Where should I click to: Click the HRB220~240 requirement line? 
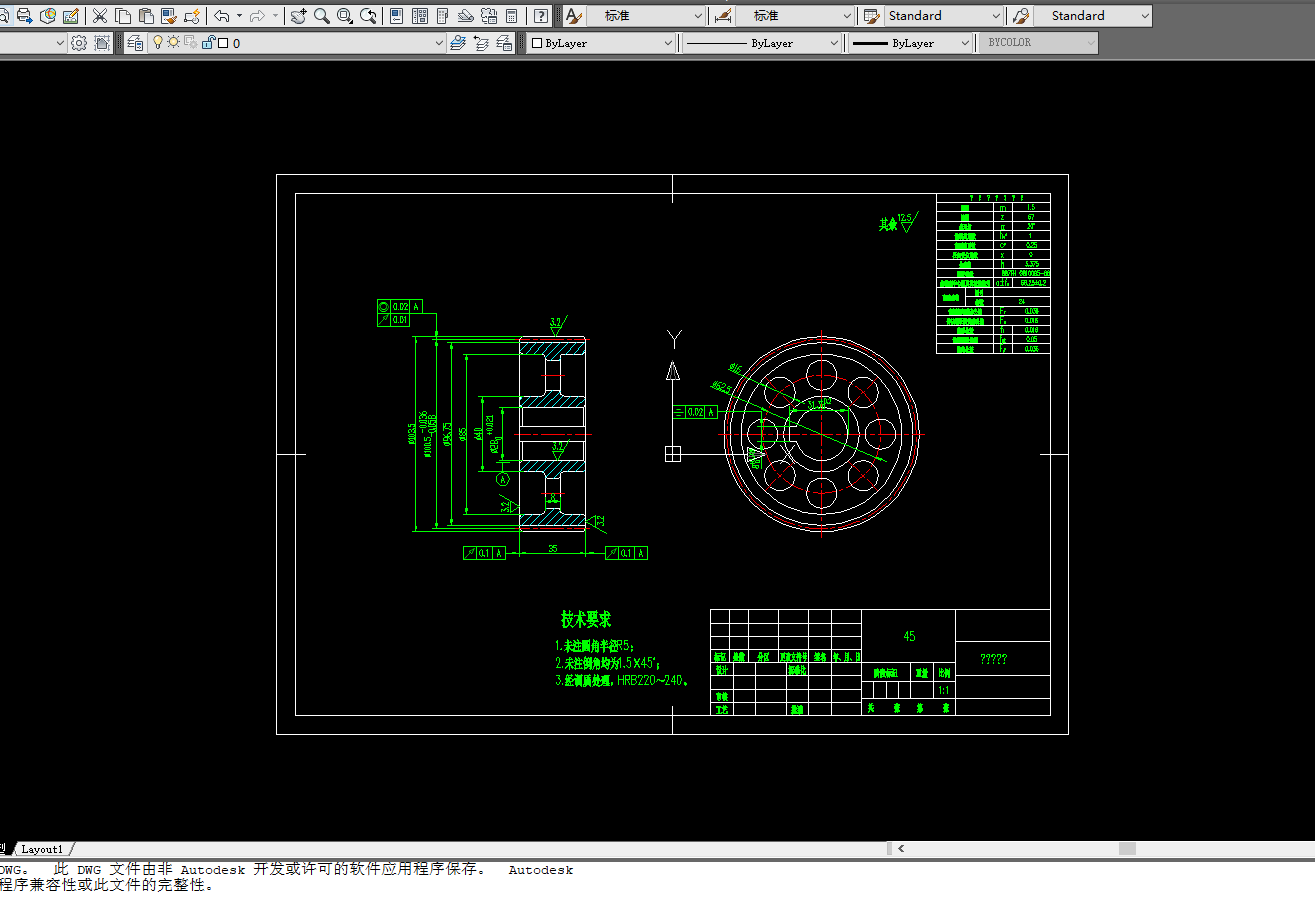click(x=621, y=681)
